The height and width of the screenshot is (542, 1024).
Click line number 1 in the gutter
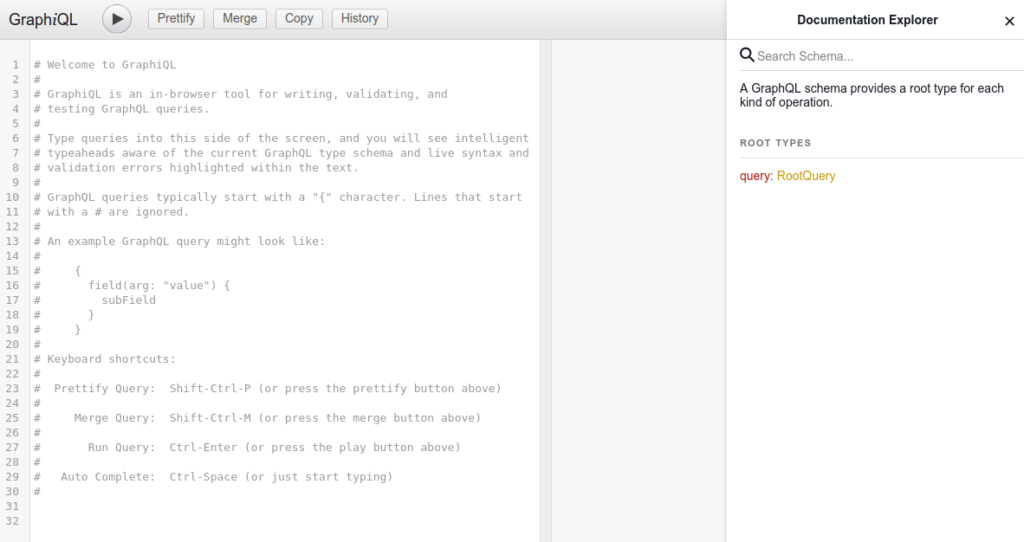point(16,65)
